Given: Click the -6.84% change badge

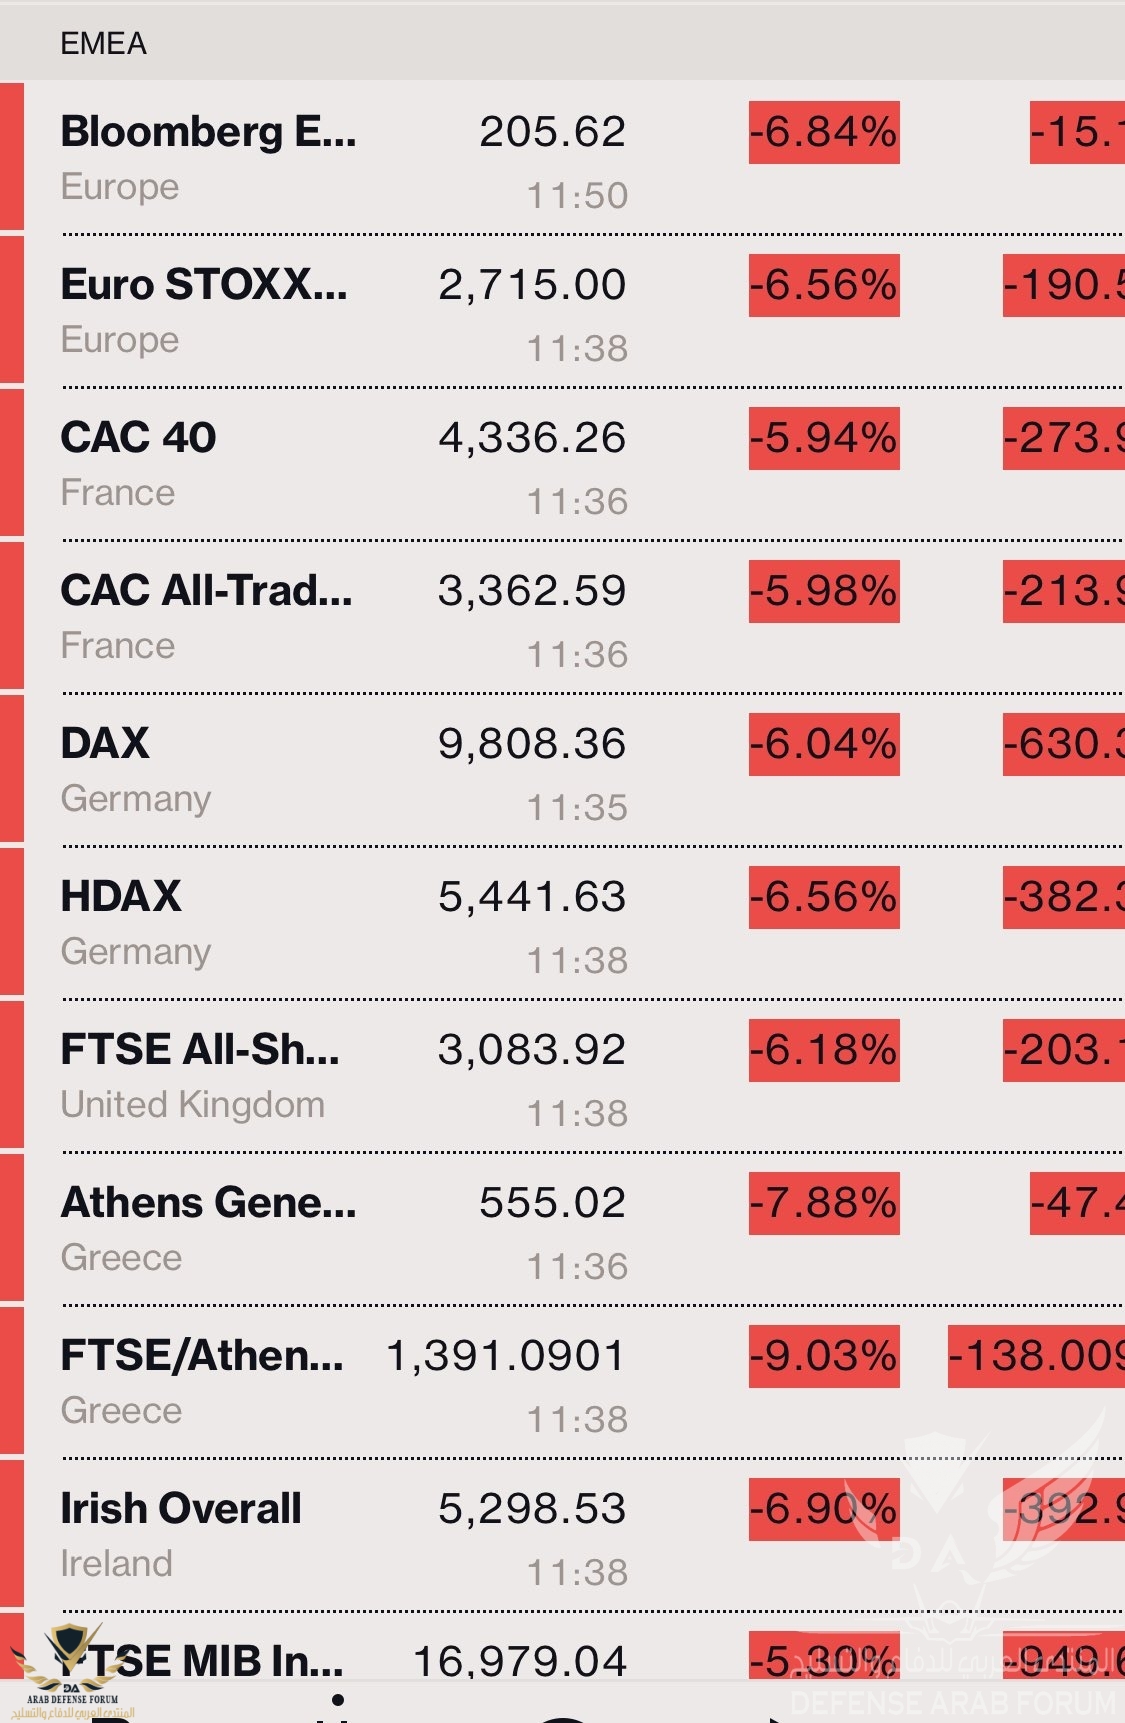Looking at the screenshot, I should click(x=824, y=132).
